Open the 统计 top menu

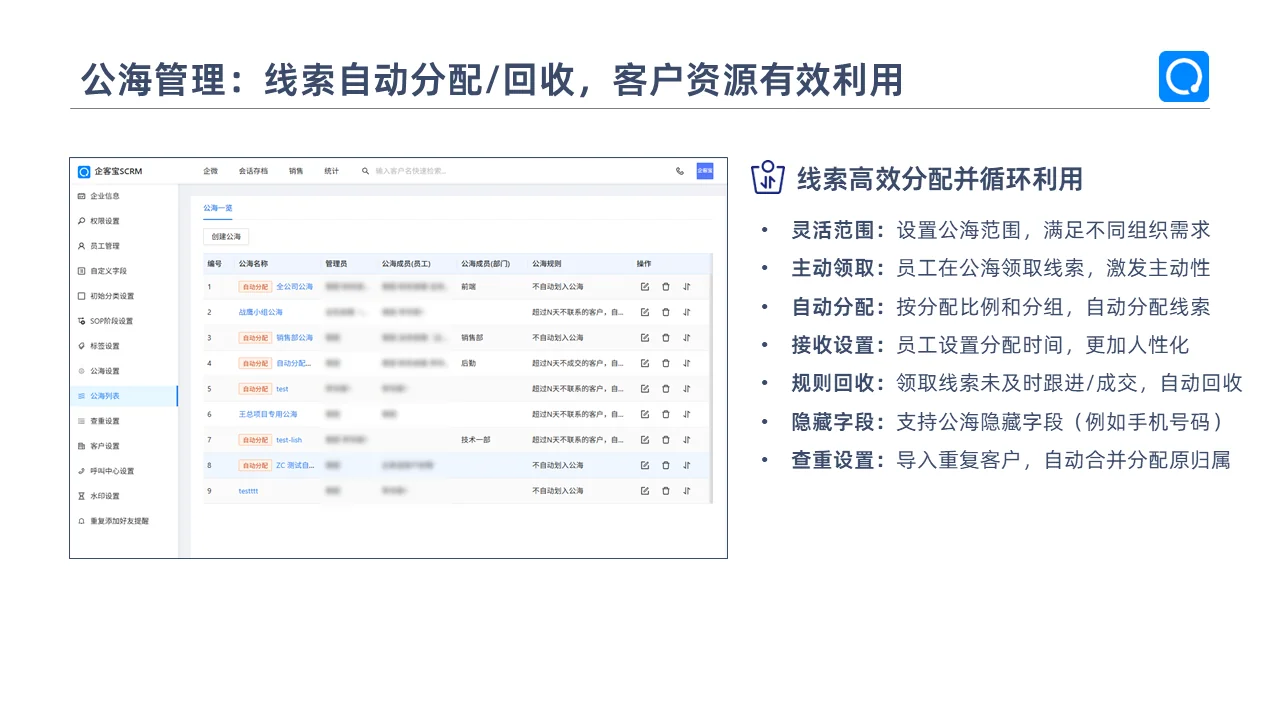click(331, 171)
